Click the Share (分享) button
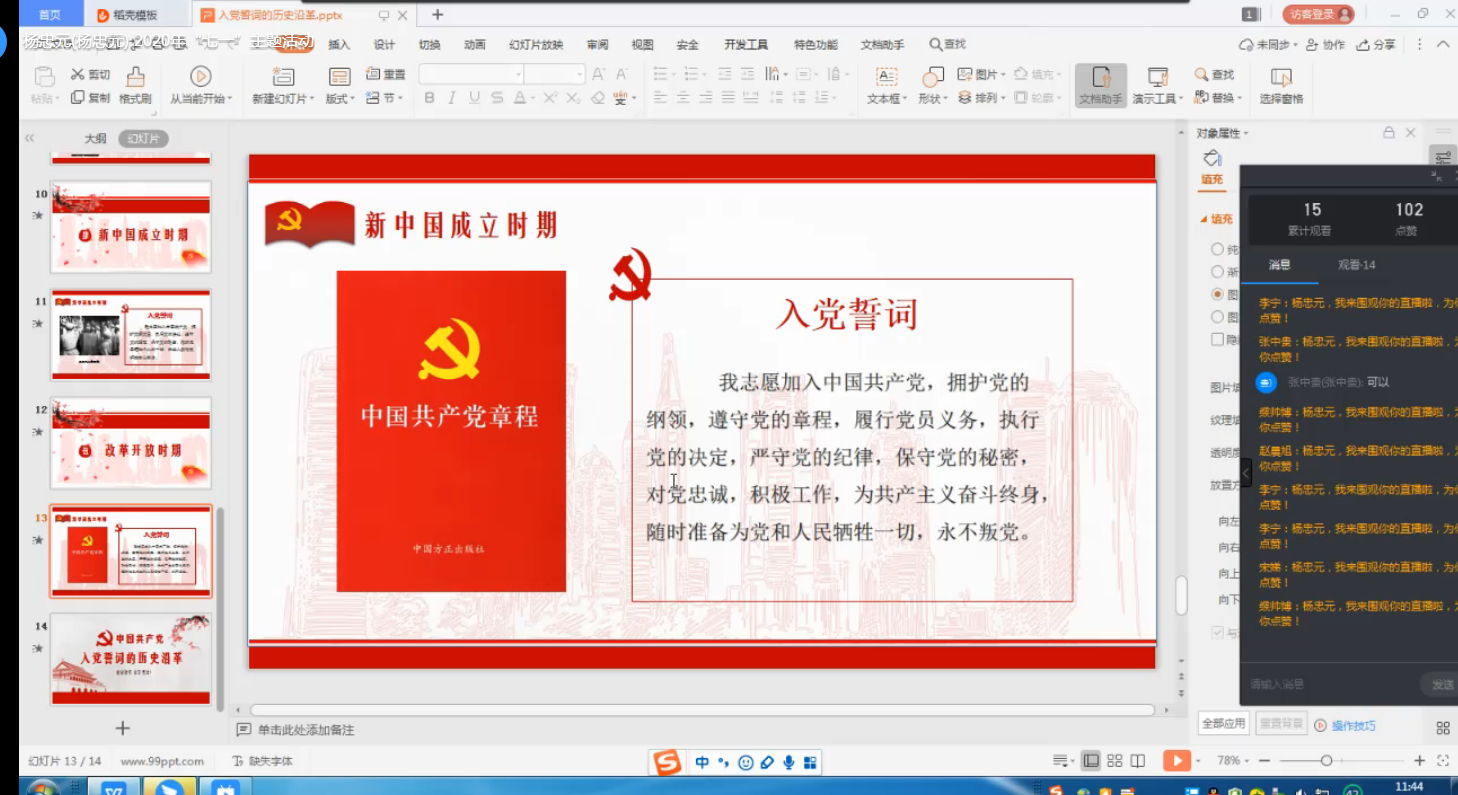The height and width of the screenshot is (795, 1458). tap(1376, 45)
